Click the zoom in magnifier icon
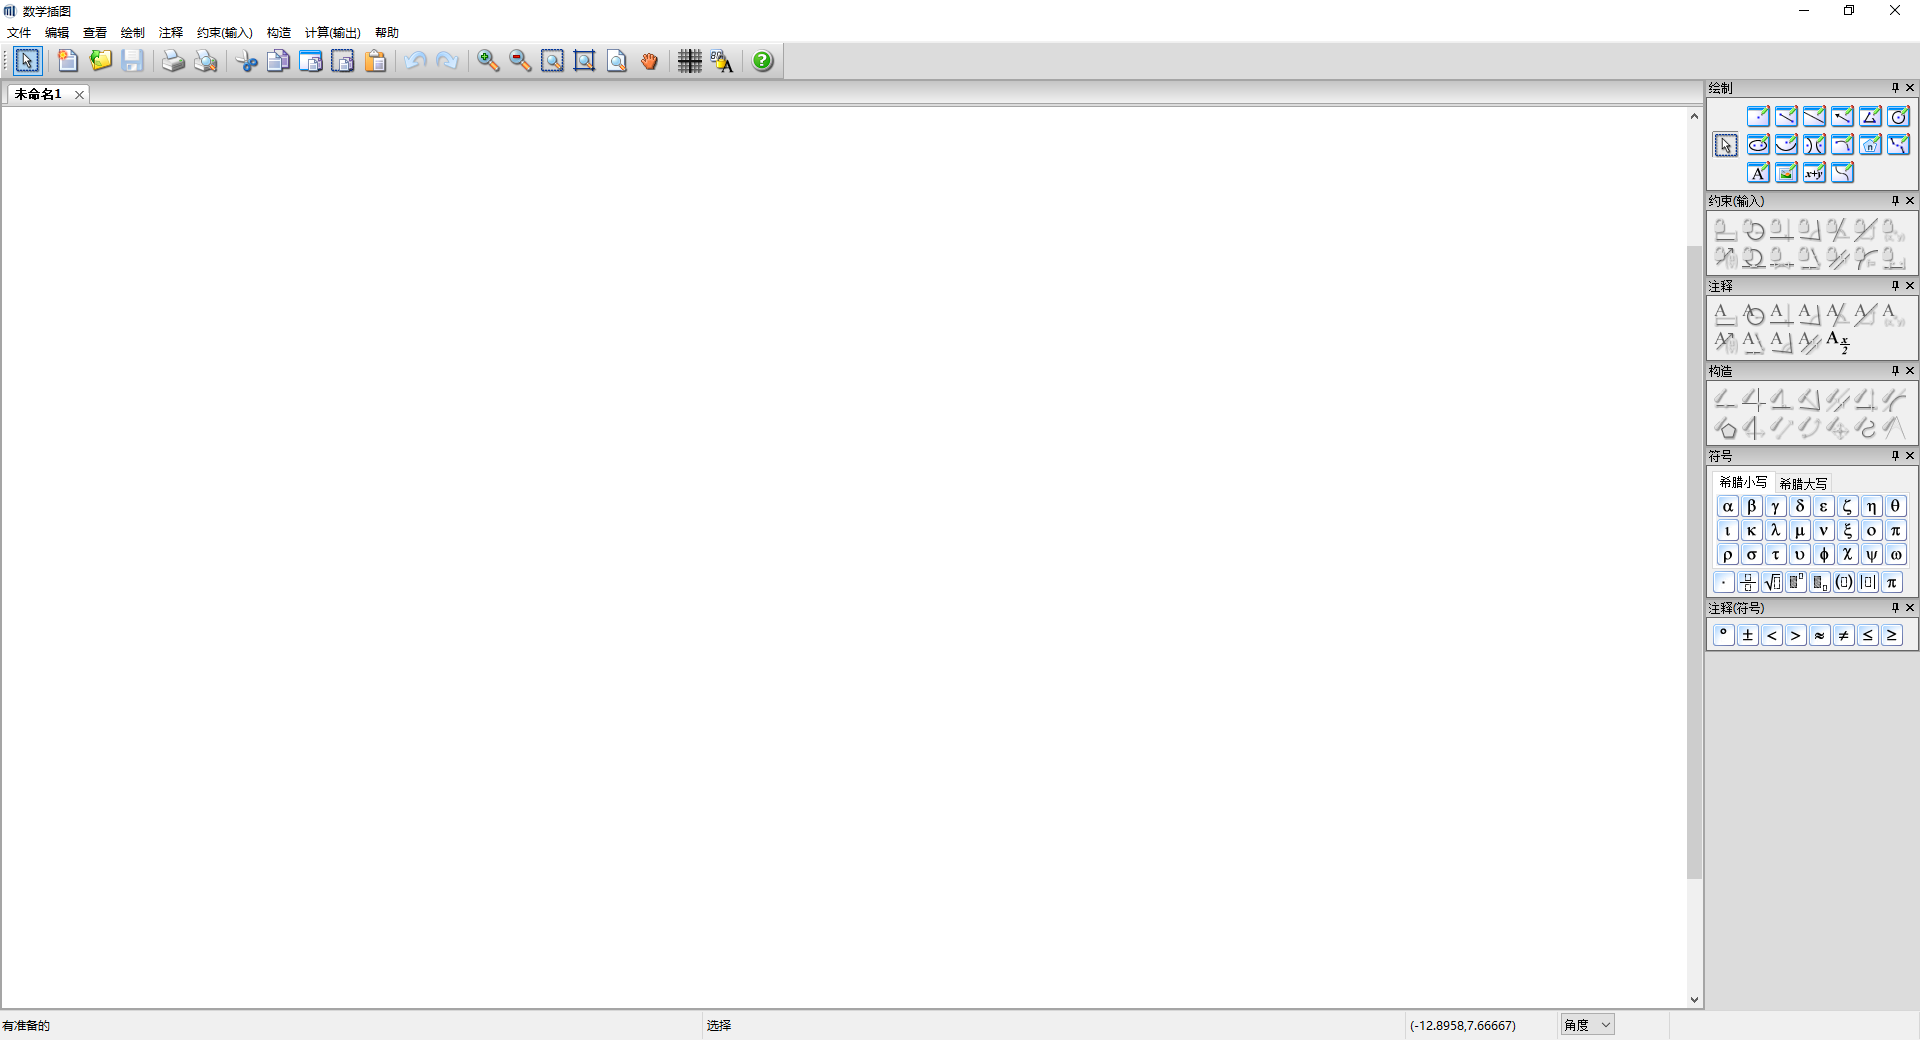Image resolution: width=1920 pixels, height=1040 pixels. pos(488,61)
